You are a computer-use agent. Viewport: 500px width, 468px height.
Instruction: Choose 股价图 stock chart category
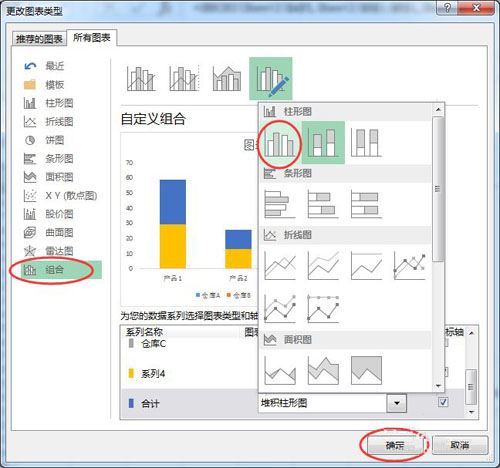(61, 214)
